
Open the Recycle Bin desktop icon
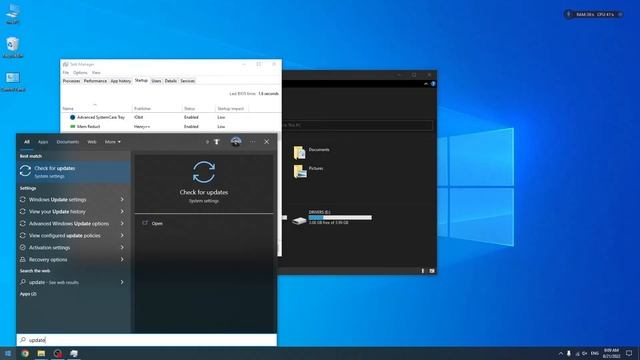coord(13,47)
